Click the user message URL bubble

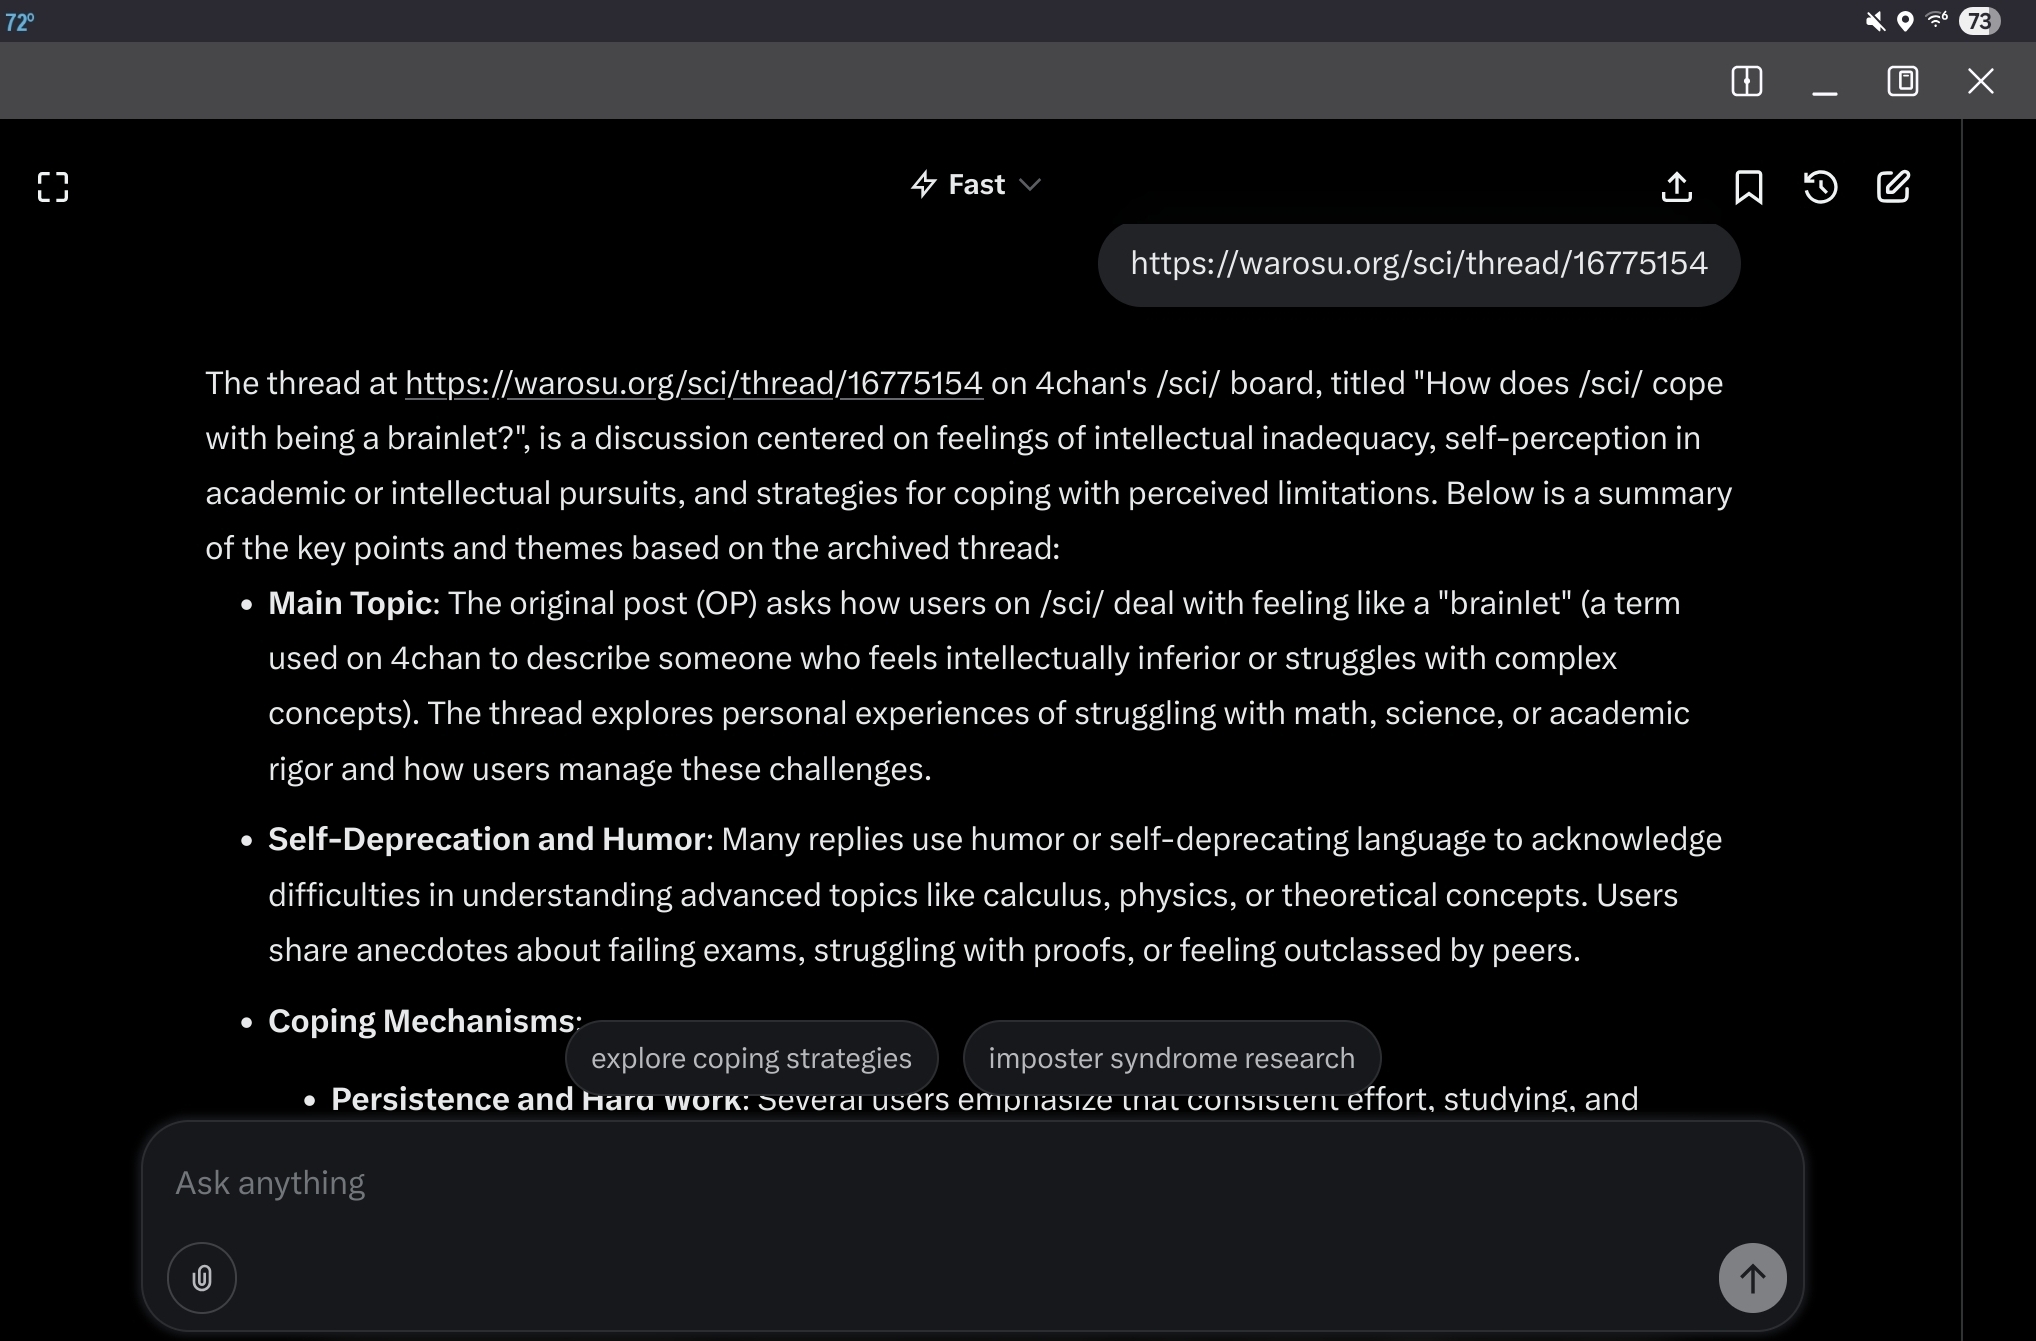coord(1418,264)
